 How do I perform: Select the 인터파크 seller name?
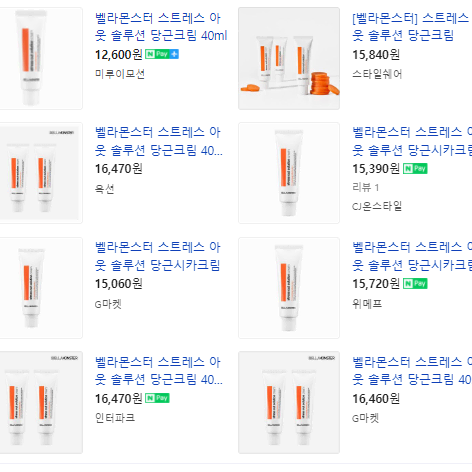tap(115, 418)
